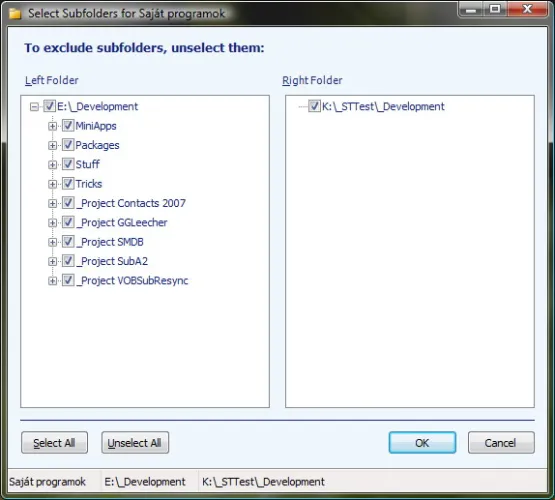555x500 pixels.
Task: Collapse the E:\_Development root node
Action: [34, 107]
